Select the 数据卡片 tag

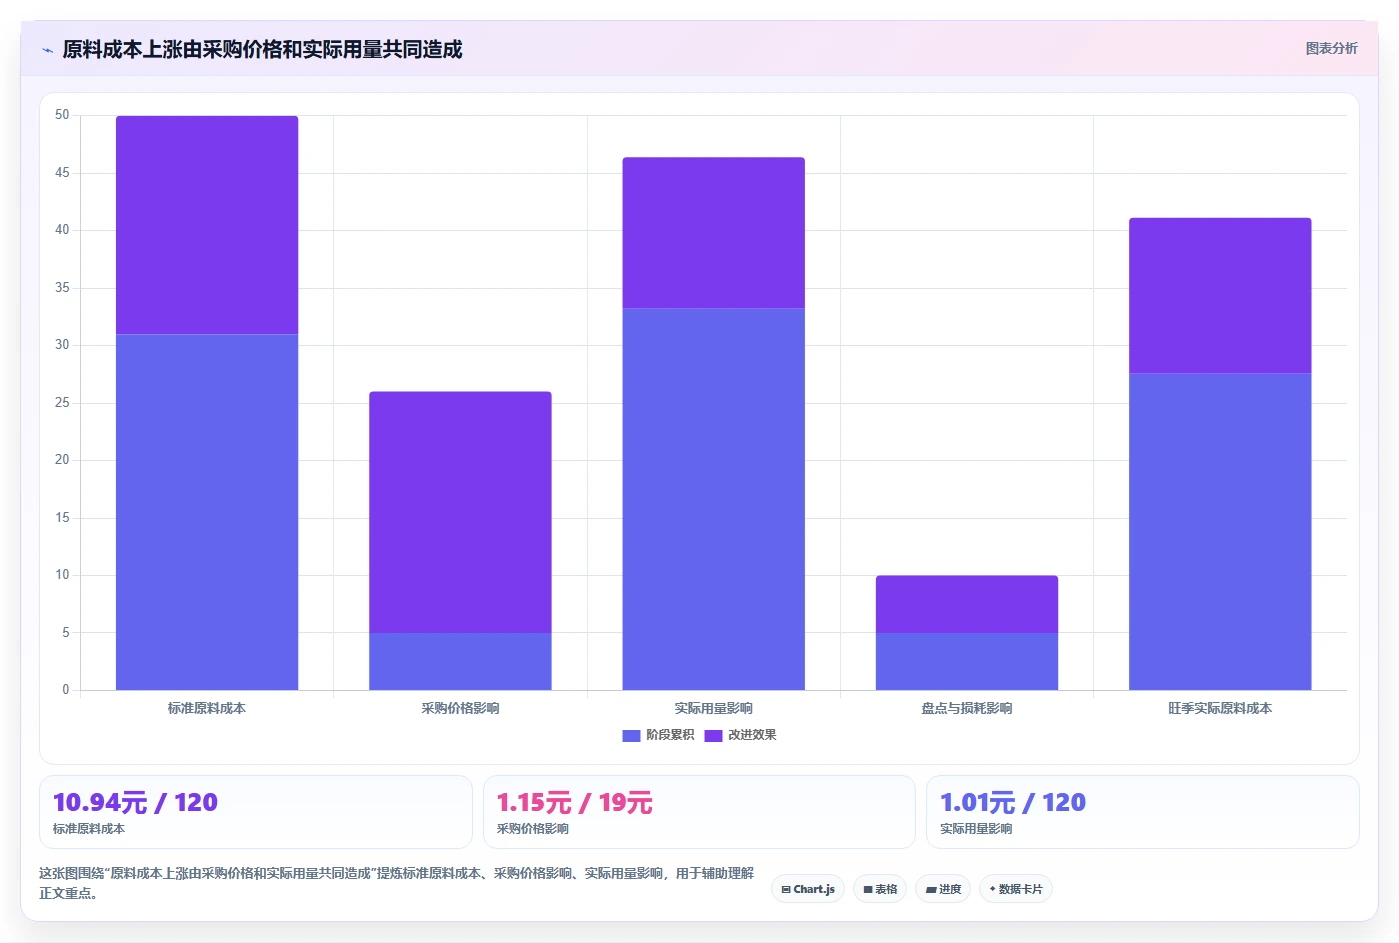tap(1016, 889)
